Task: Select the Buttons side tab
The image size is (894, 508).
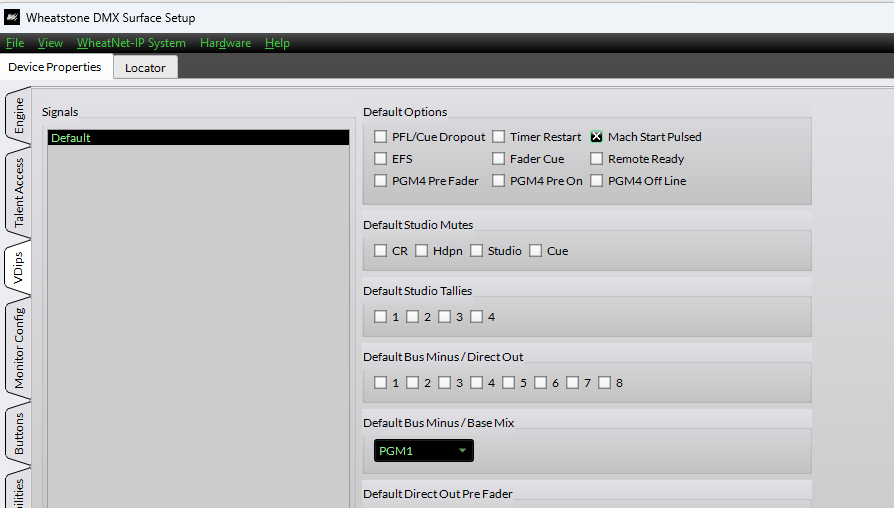Action: tap(18, 433)
